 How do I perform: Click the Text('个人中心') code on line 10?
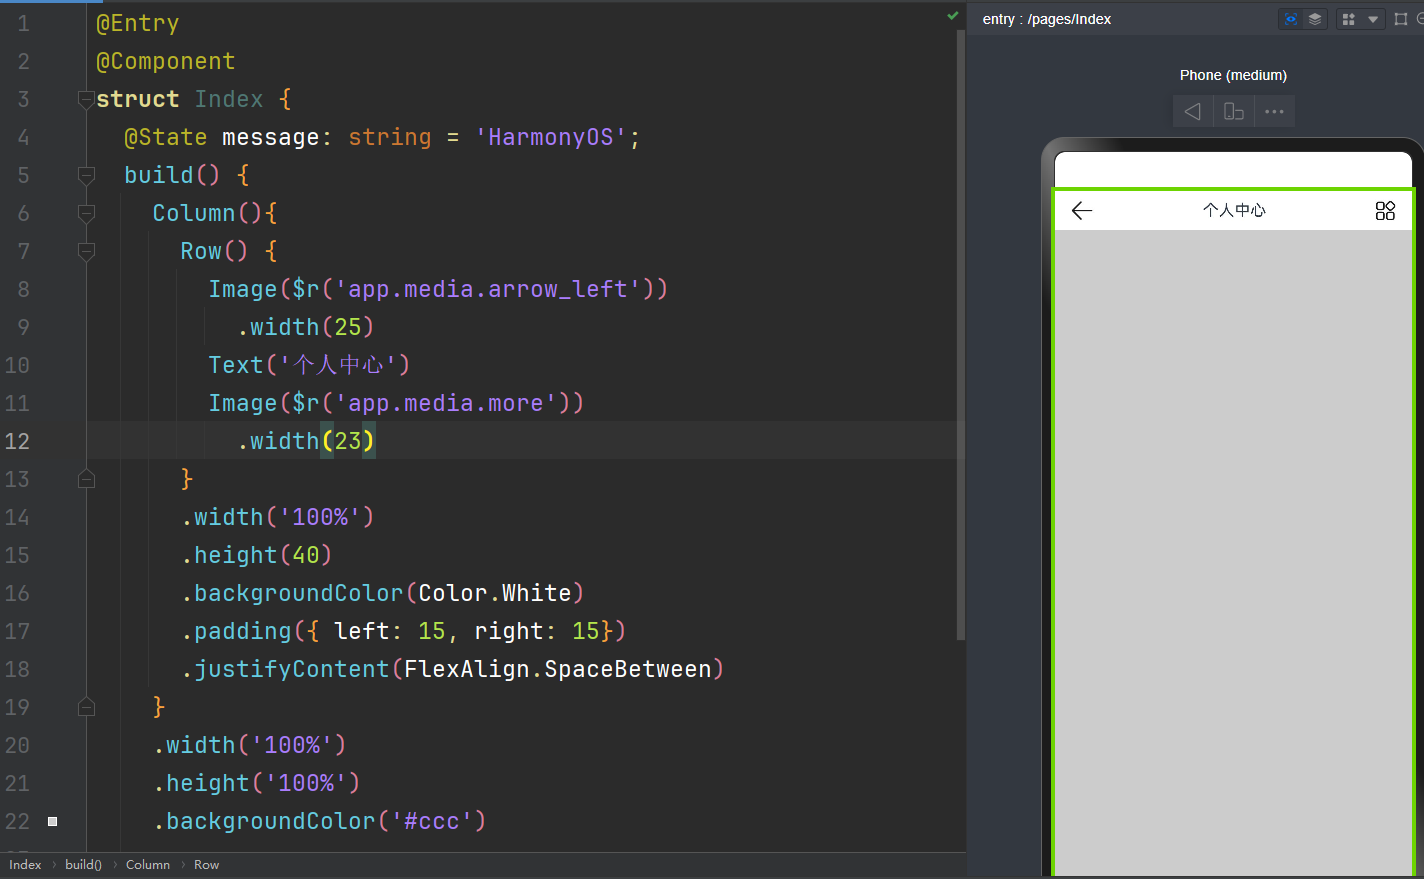pyautogui.click(x=309, y=365)
